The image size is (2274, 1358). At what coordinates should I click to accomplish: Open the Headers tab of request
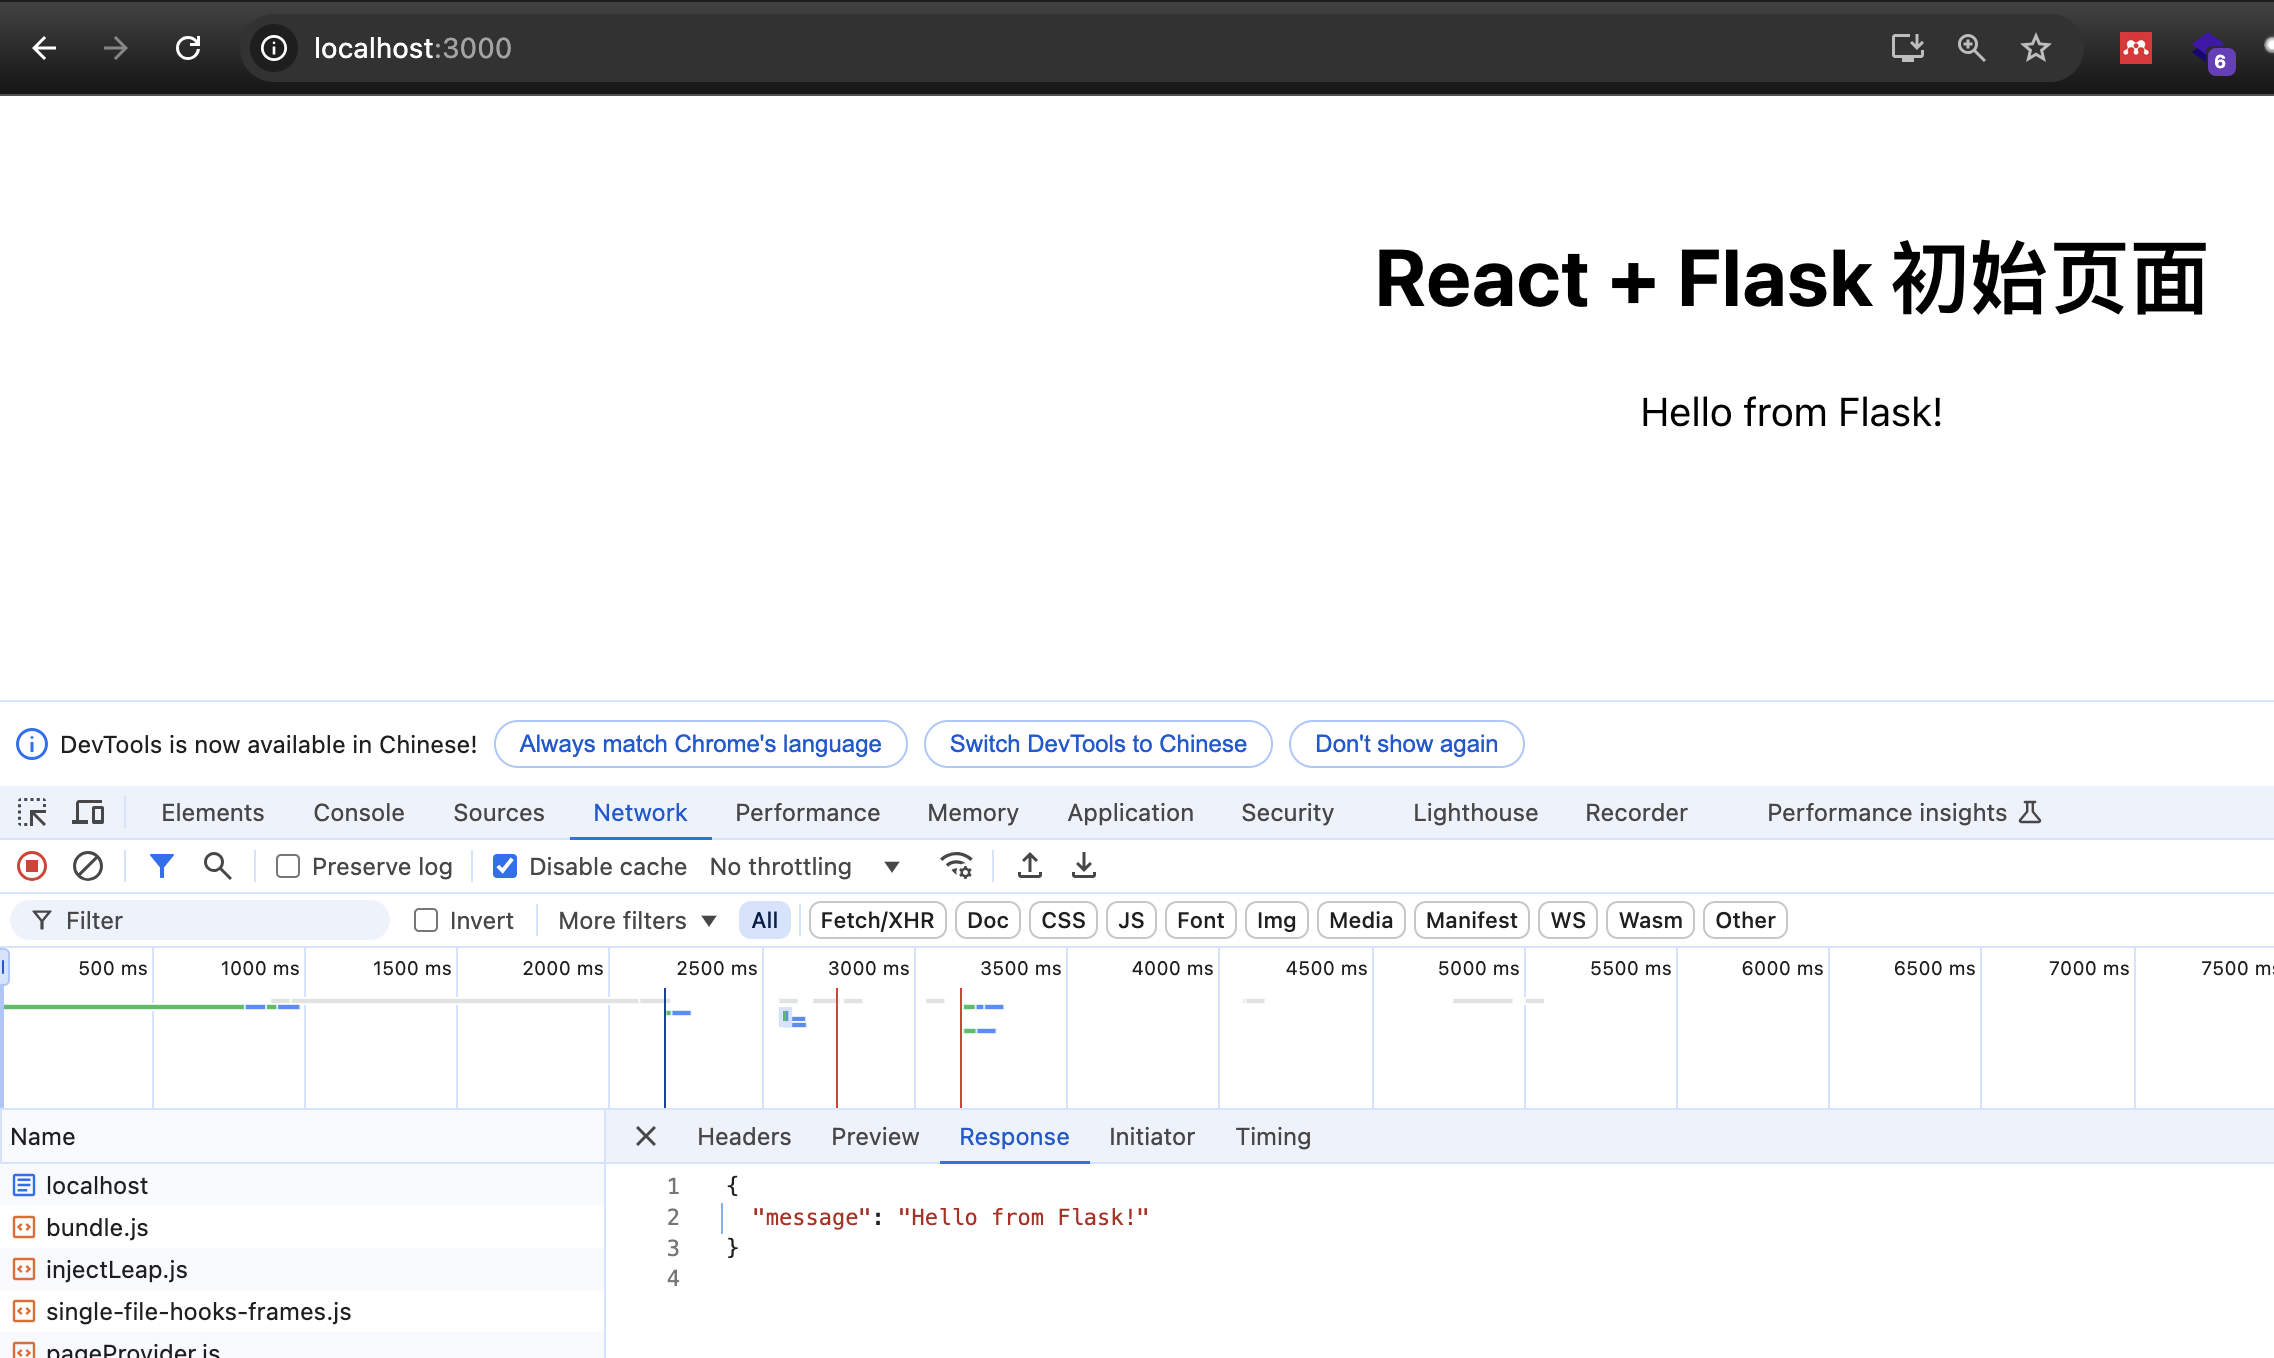pyautogui.click(x=743, y=1136)
